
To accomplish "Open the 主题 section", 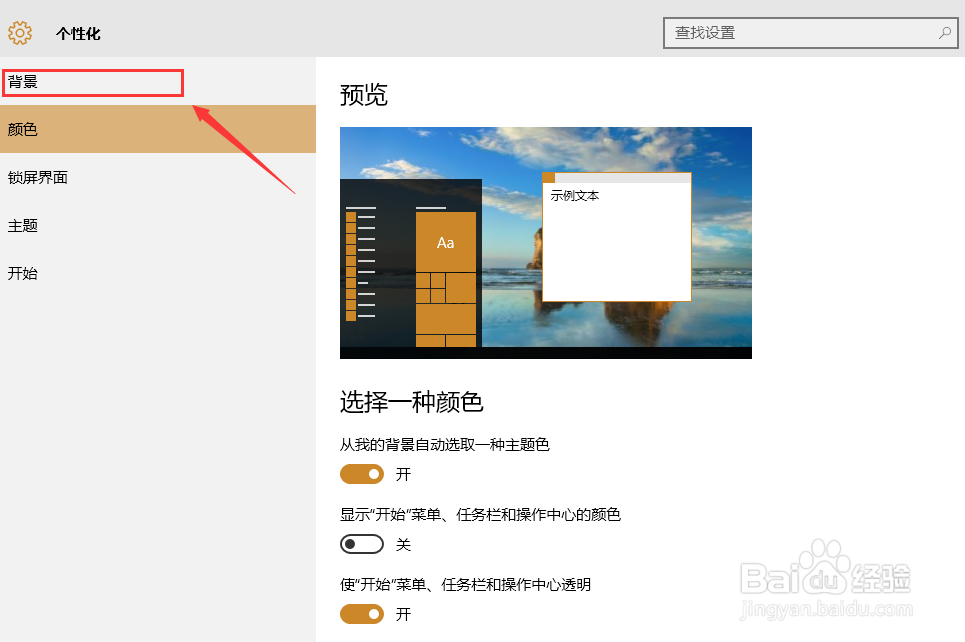I will pyautogui.click(x=22, y=225).
